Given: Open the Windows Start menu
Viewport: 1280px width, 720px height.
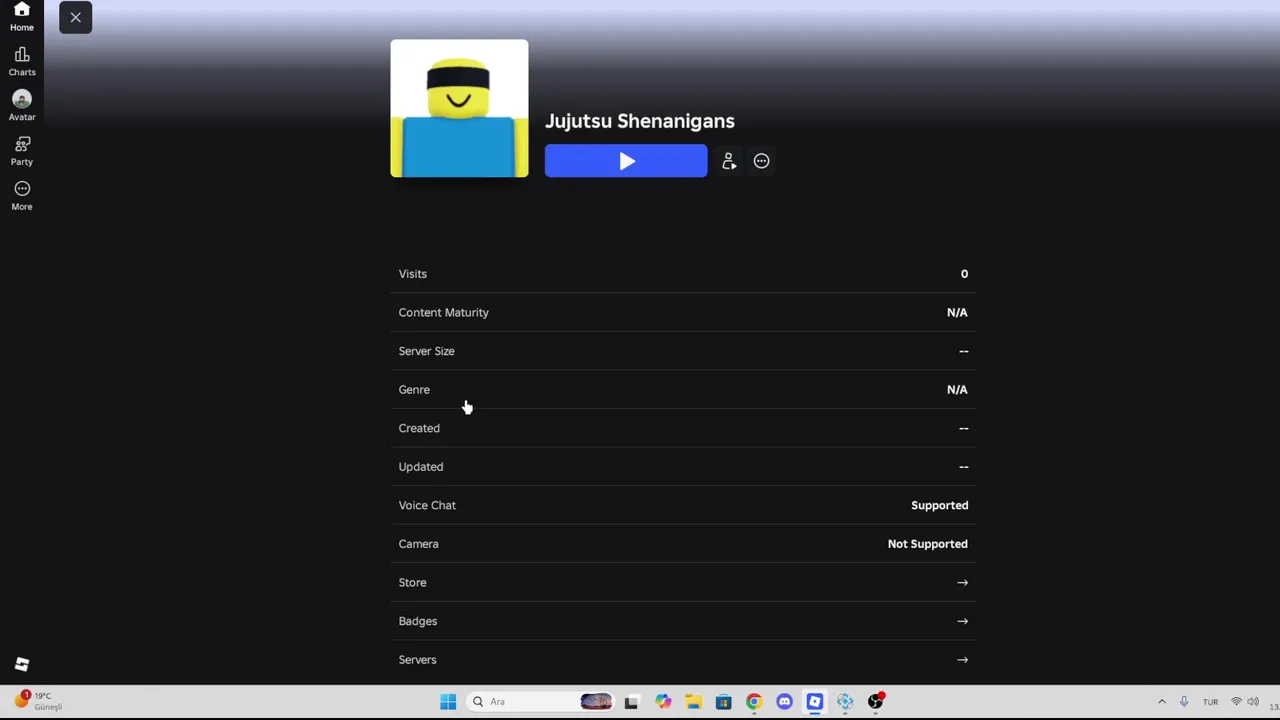Looking at the screenshot, I should tap(448, 702).
